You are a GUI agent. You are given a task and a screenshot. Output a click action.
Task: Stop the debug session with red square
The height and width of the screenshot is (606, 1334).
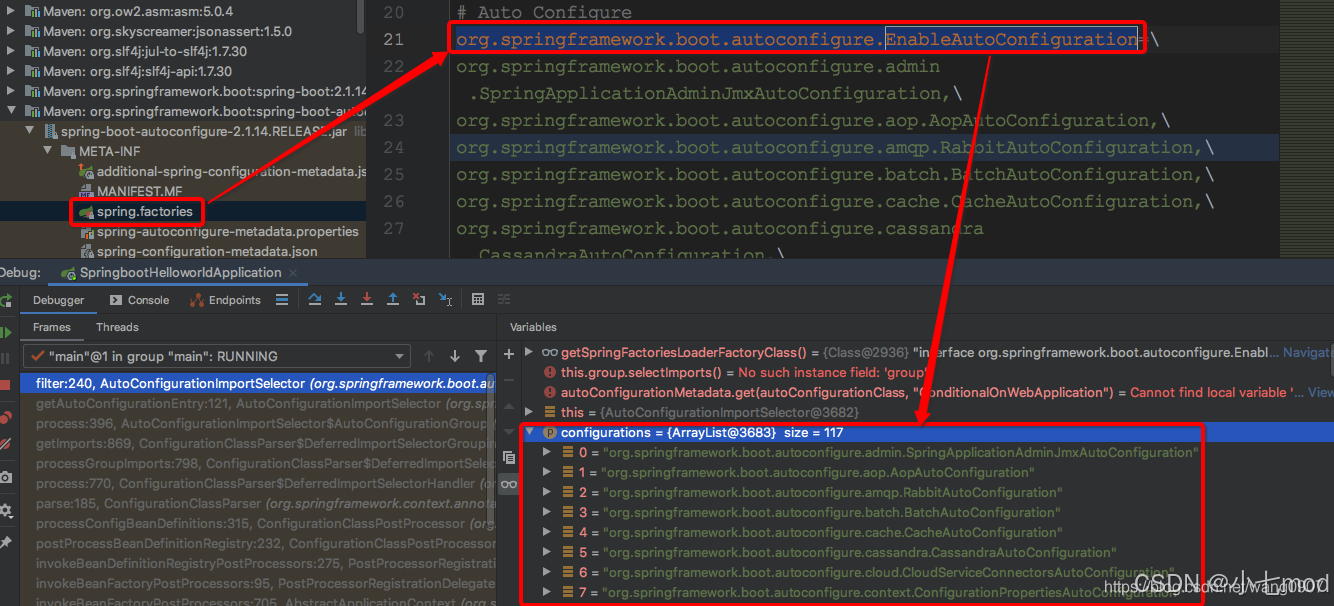(x=5, y=384)
